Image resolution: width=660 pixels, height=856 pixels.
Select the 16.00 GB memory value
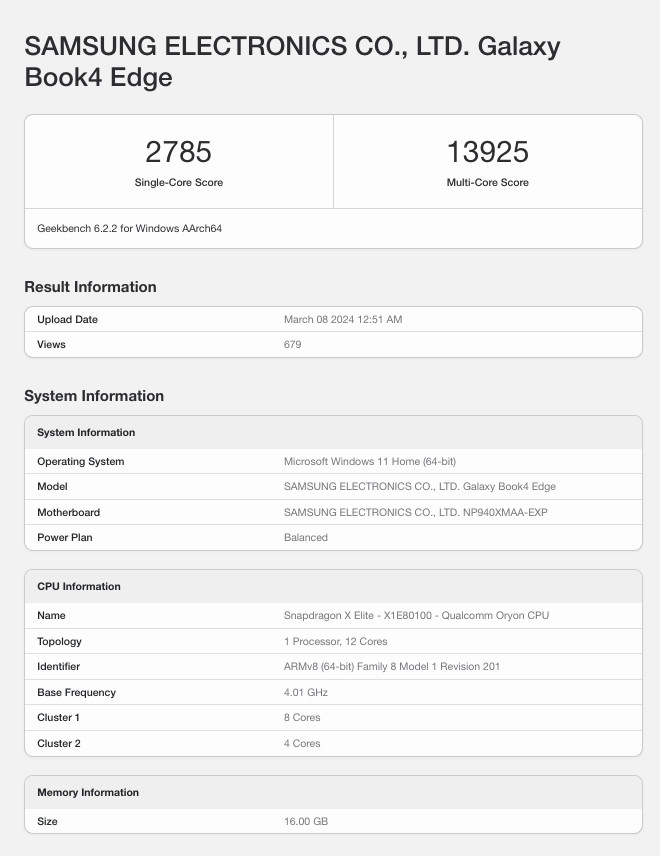click(x=306, y=821)
